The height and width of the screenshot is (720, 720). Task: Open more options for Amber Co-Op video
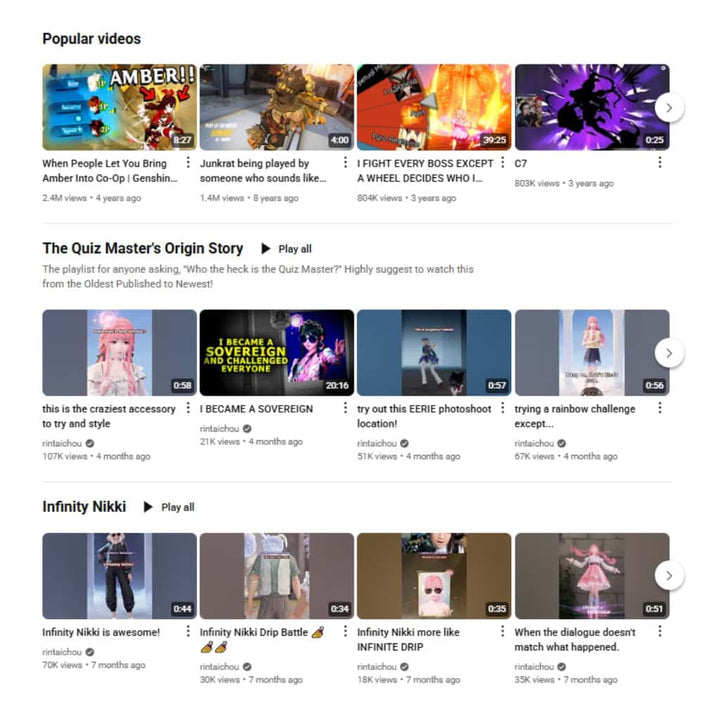click(188, 163)
